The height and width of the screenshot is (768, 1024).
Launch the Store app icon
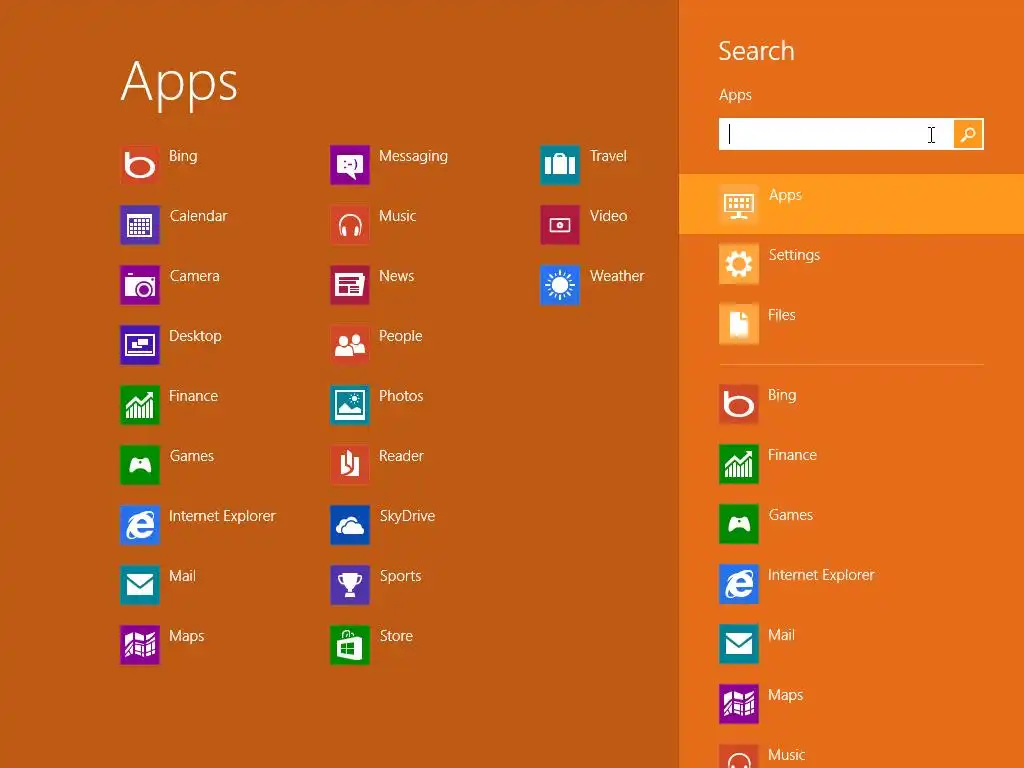tap(350, 645)
